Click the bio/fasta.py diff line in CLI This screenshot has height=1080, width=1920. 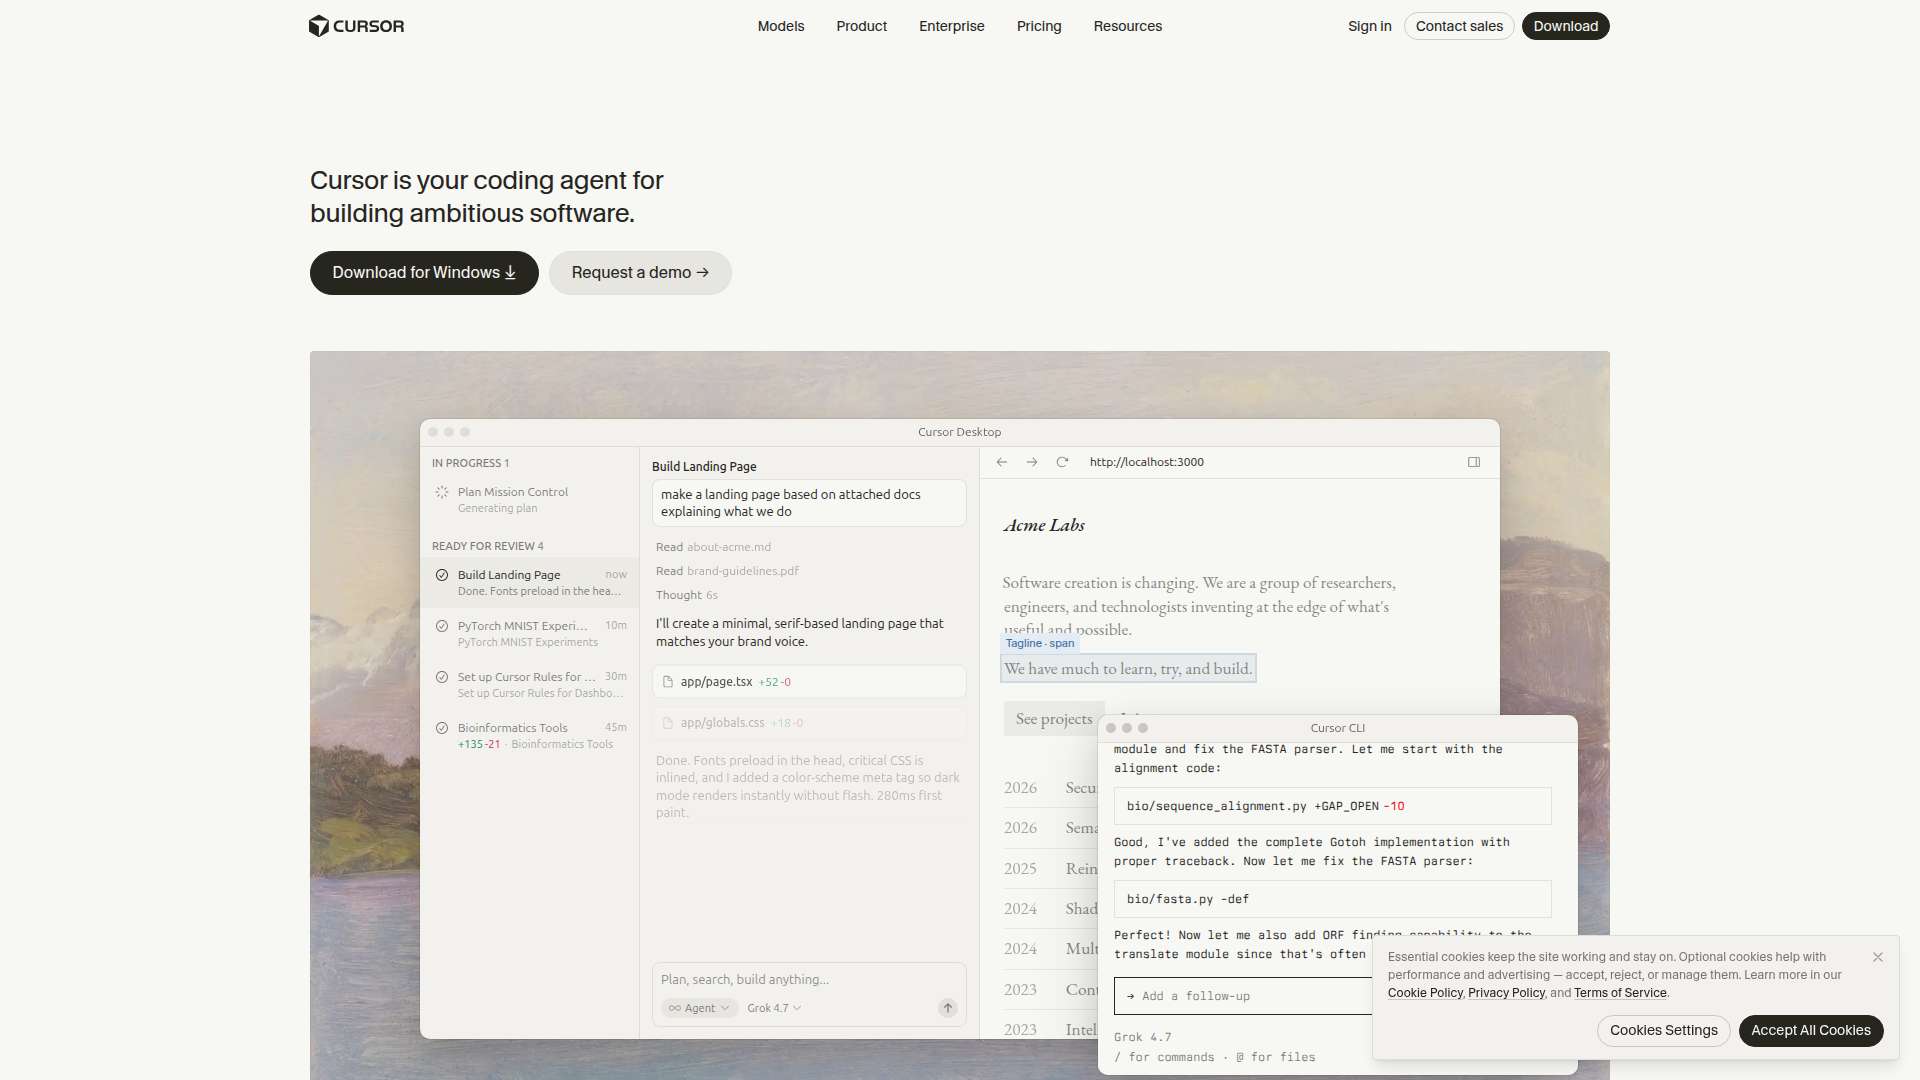click(x=1333, y=899)
